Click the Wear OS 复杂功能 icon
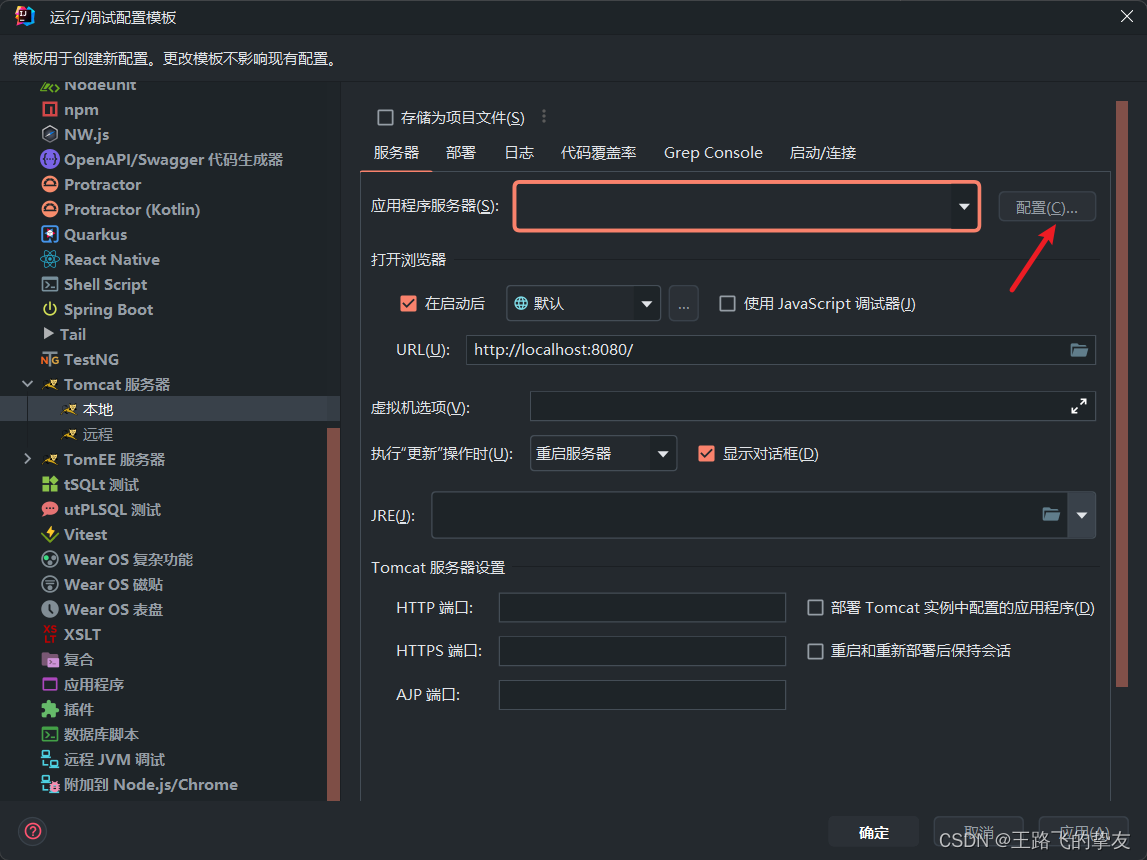The width and height of the screenshot is (1147, 860). coord(50,559)
